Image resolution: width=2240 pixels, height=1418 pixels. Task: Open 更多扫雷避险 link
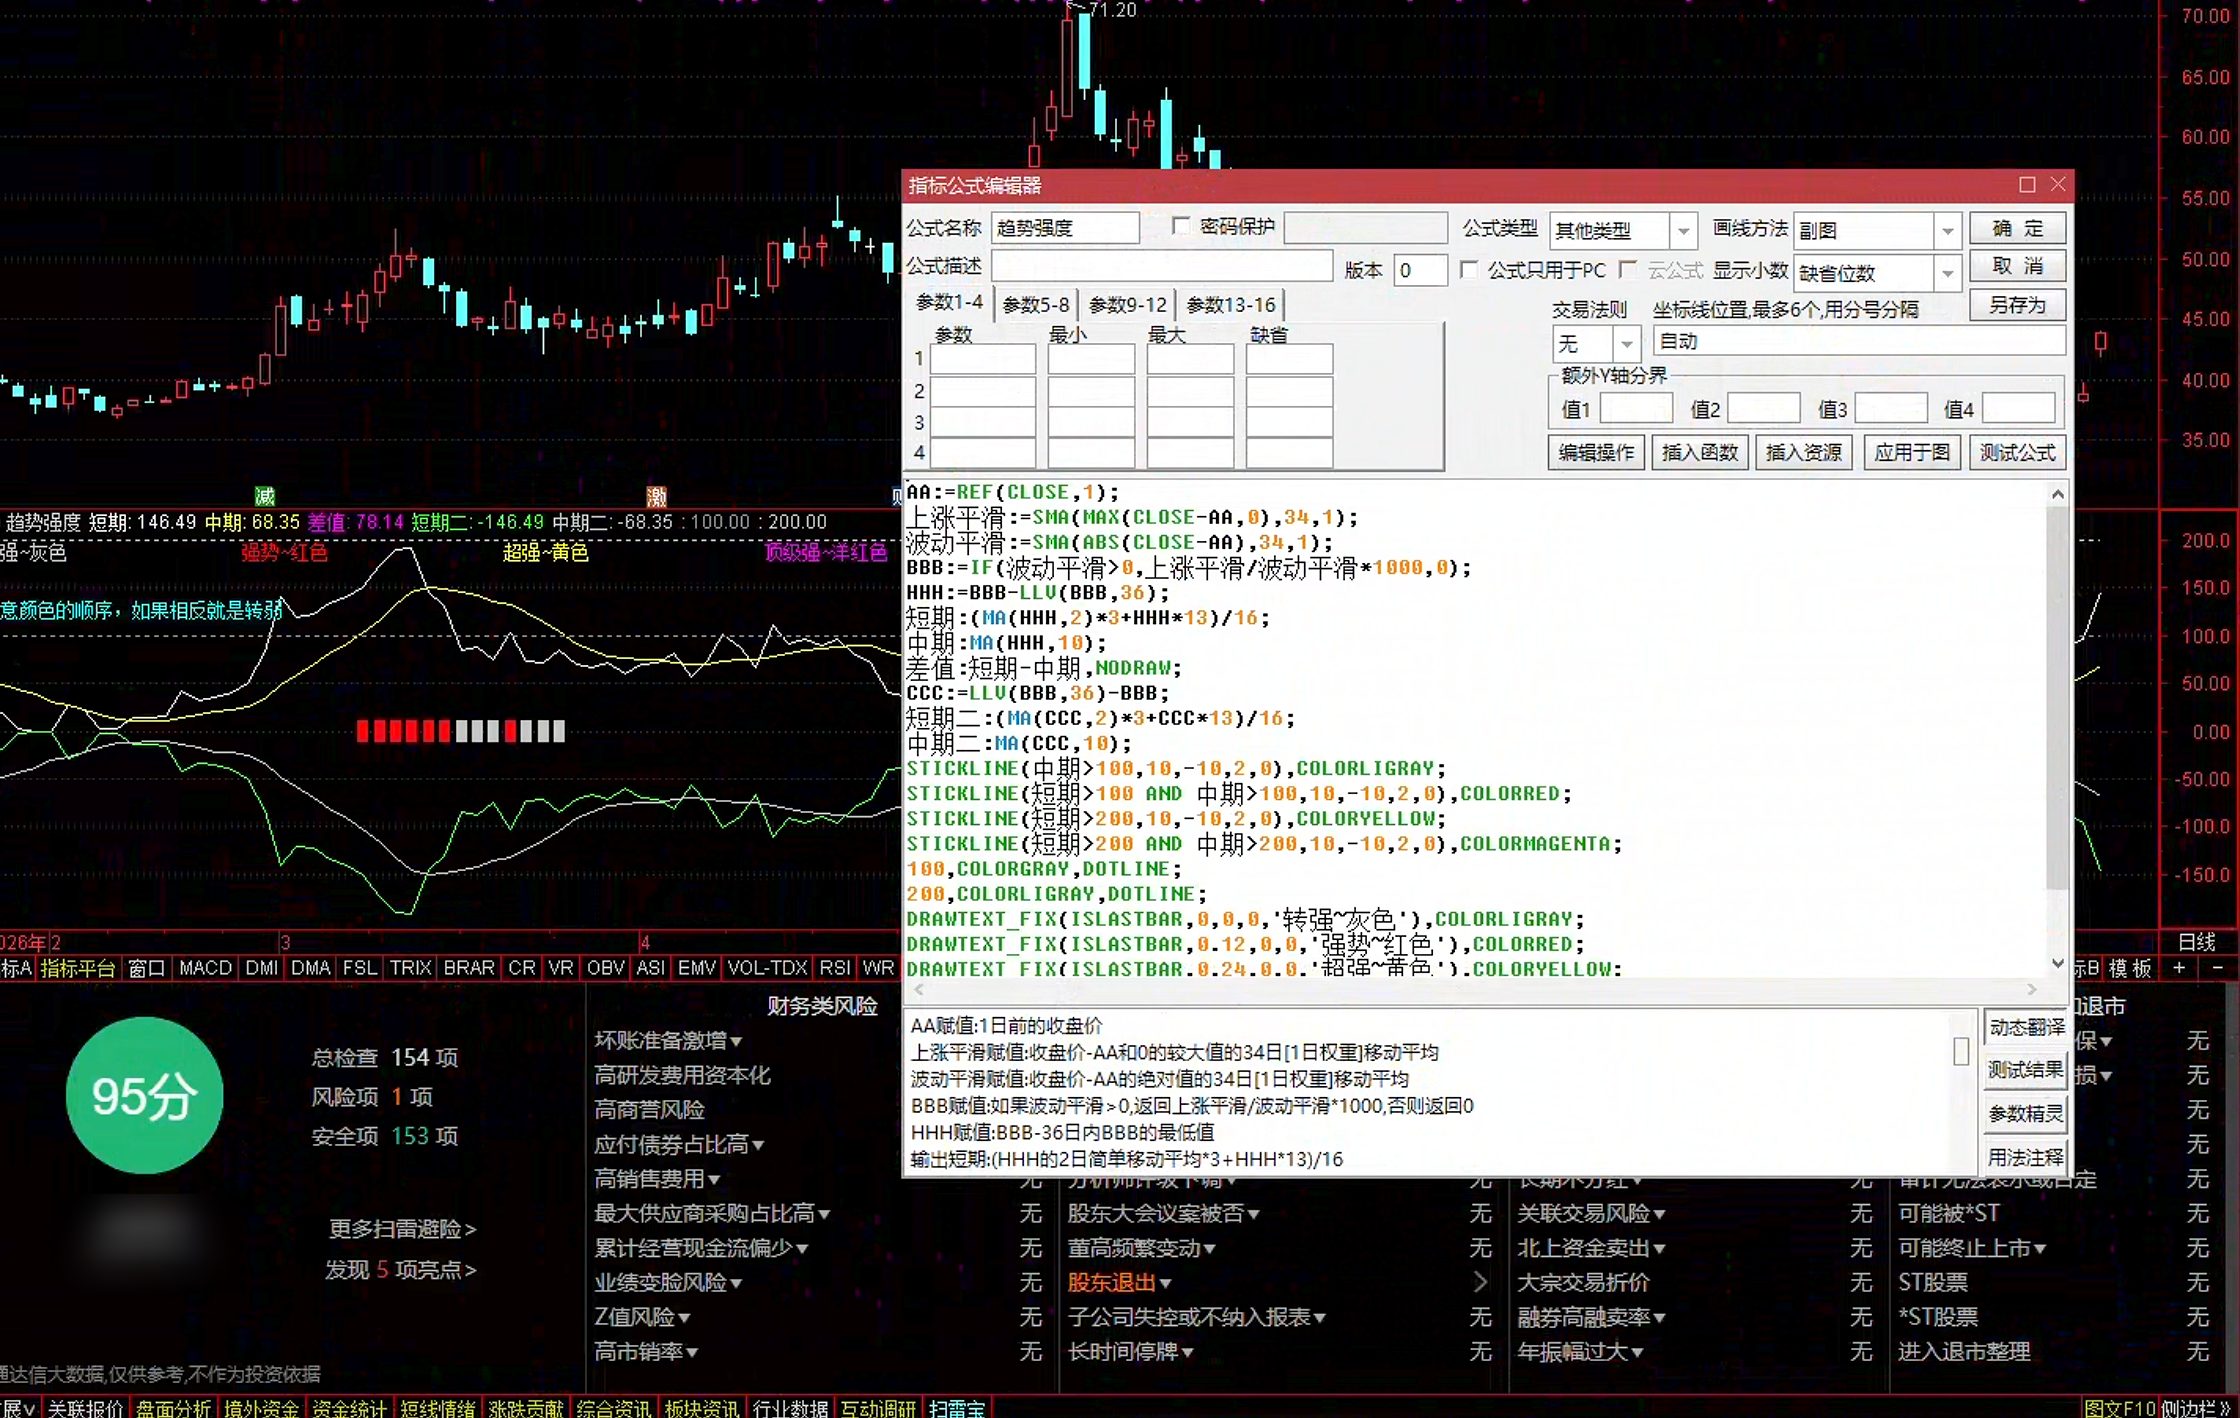pos(403,1229)
